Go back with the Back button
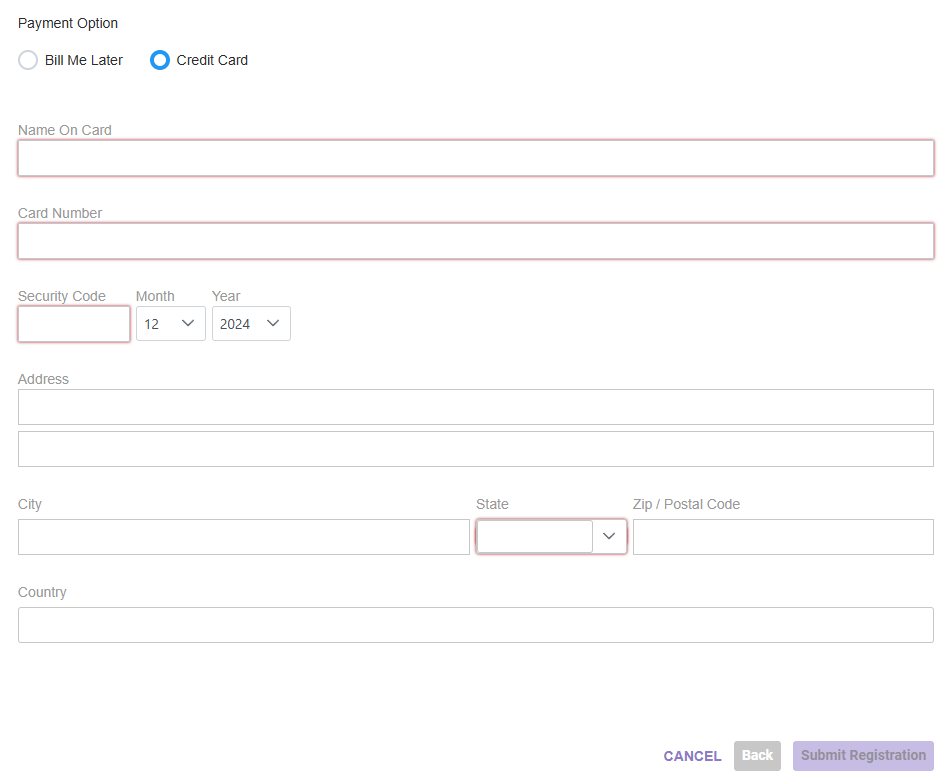952x781 pixels. pyautogui.click(x=757, y=755)
